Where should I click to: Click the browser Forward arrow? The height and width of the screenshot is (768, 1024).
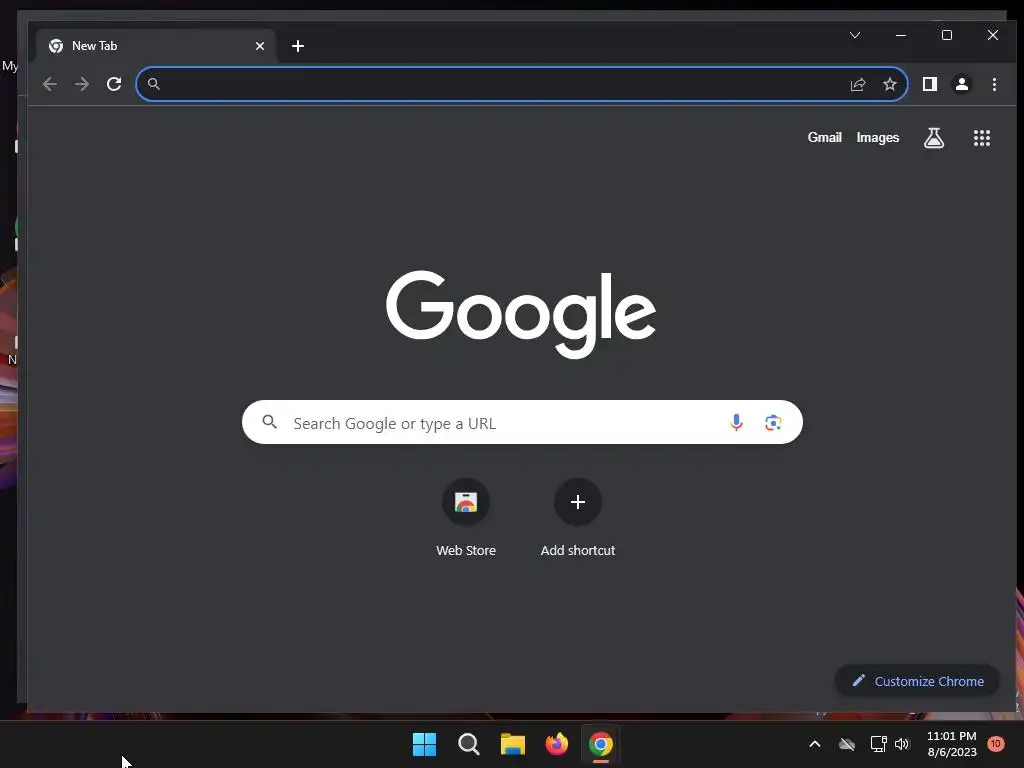82,84
